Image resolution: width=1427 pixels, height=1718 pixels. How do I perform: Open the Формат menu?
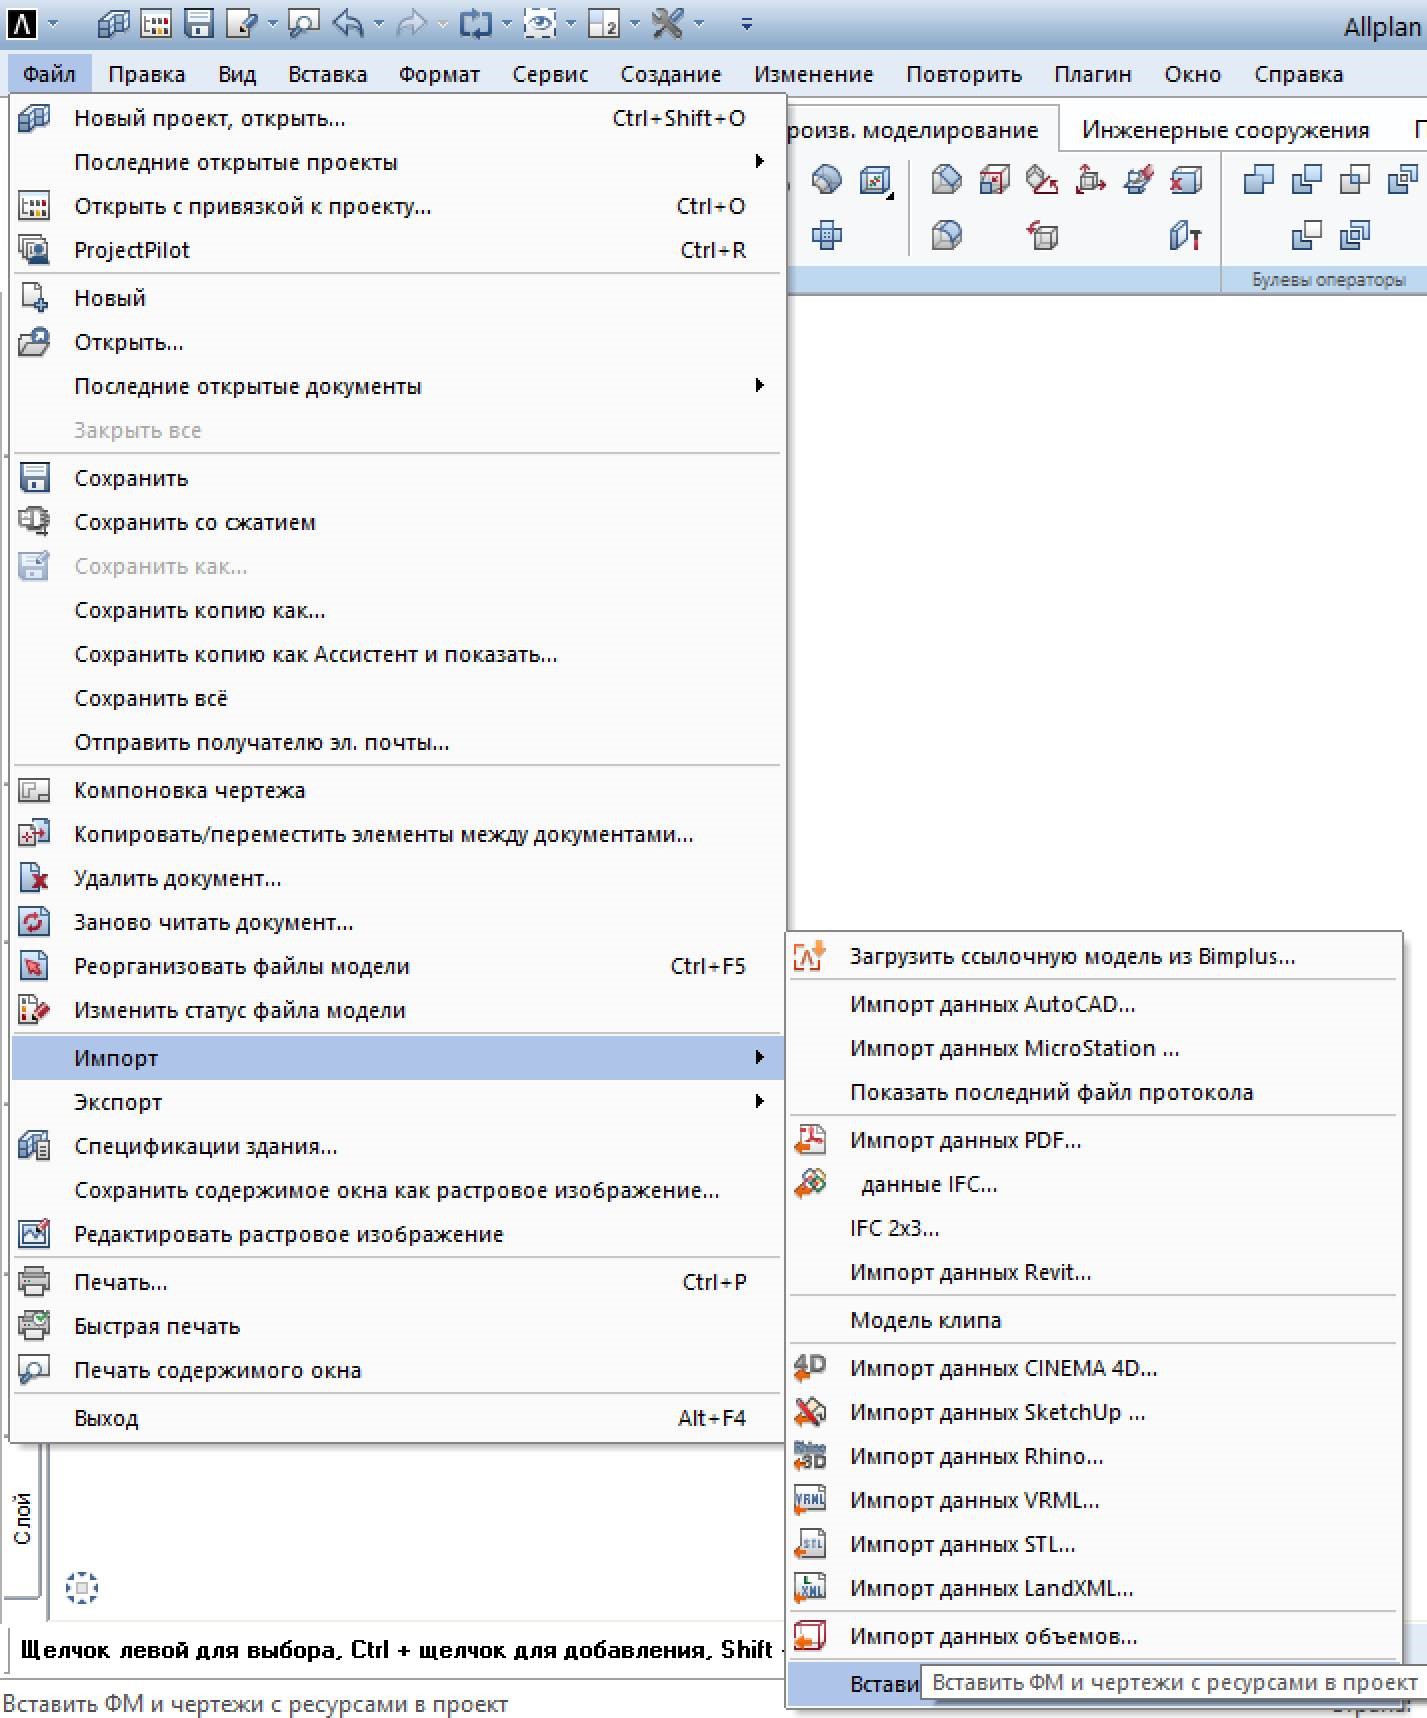[x=439, y=74]
